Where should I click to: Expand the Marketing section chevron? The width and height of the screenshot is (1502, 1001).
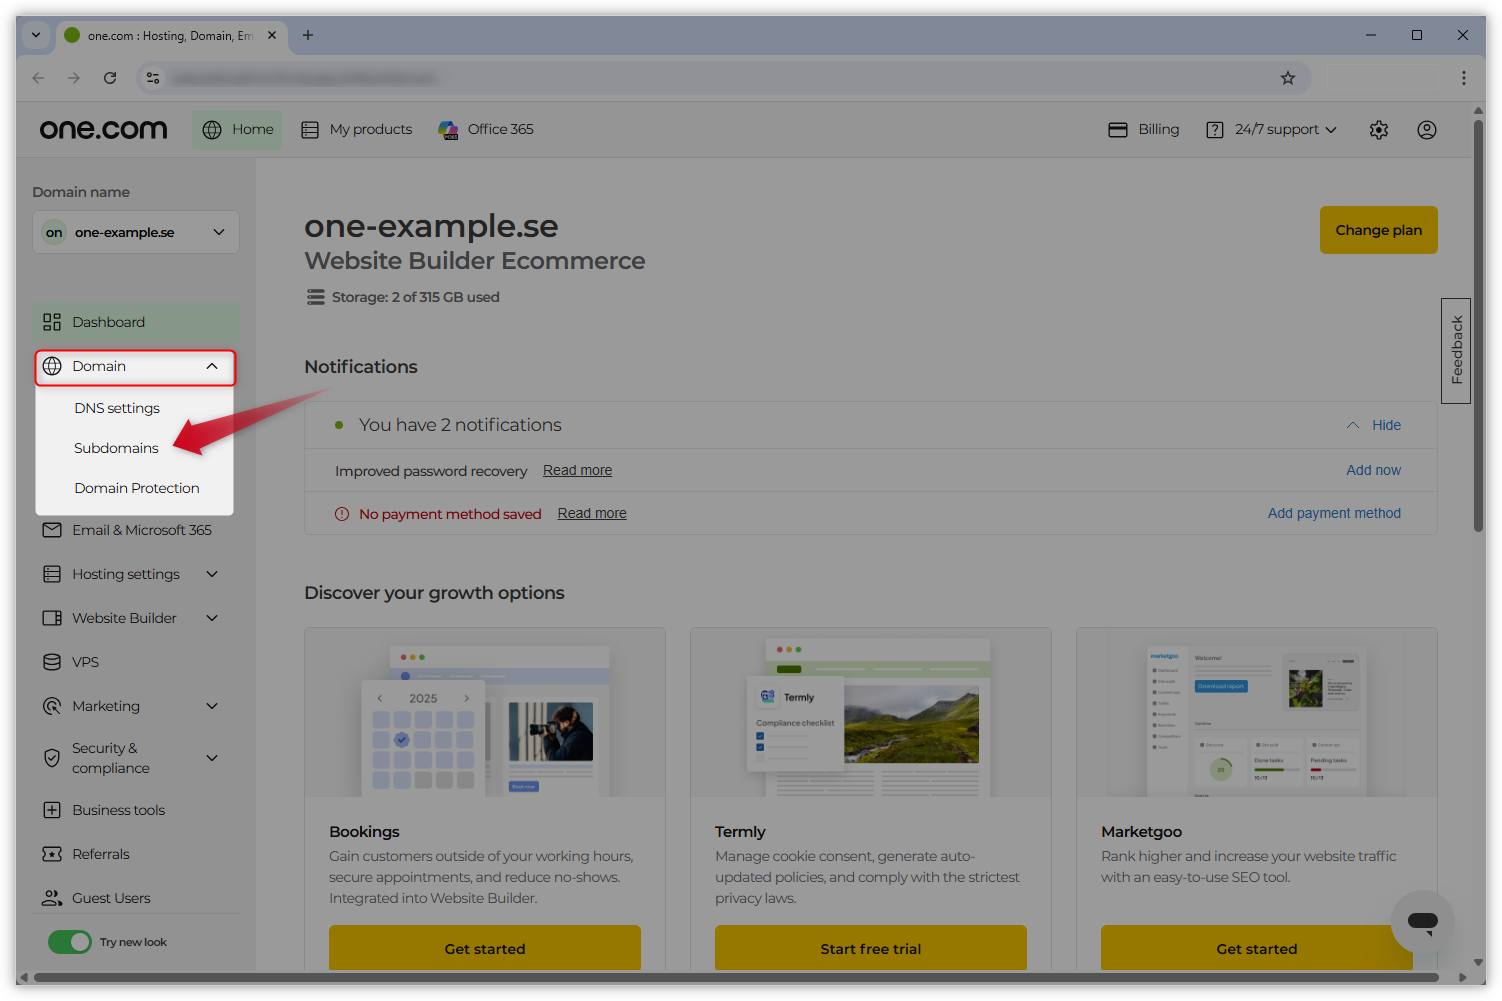tap(212, 706)
